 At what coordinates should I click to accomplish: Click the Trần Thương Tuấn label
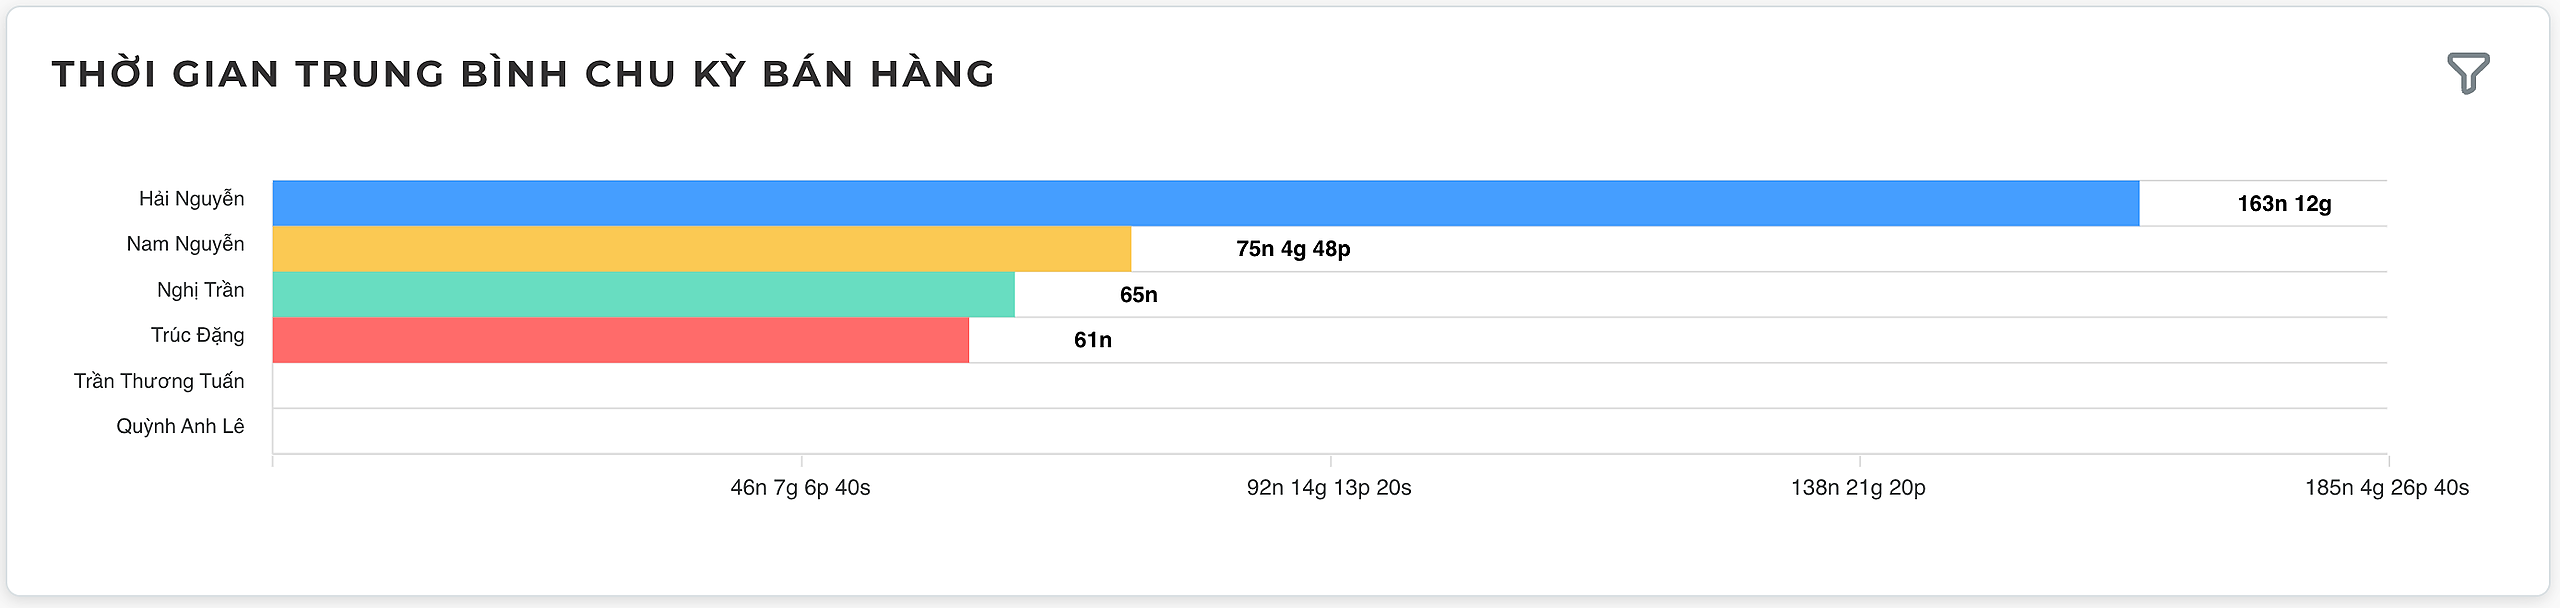coord(159,381)
